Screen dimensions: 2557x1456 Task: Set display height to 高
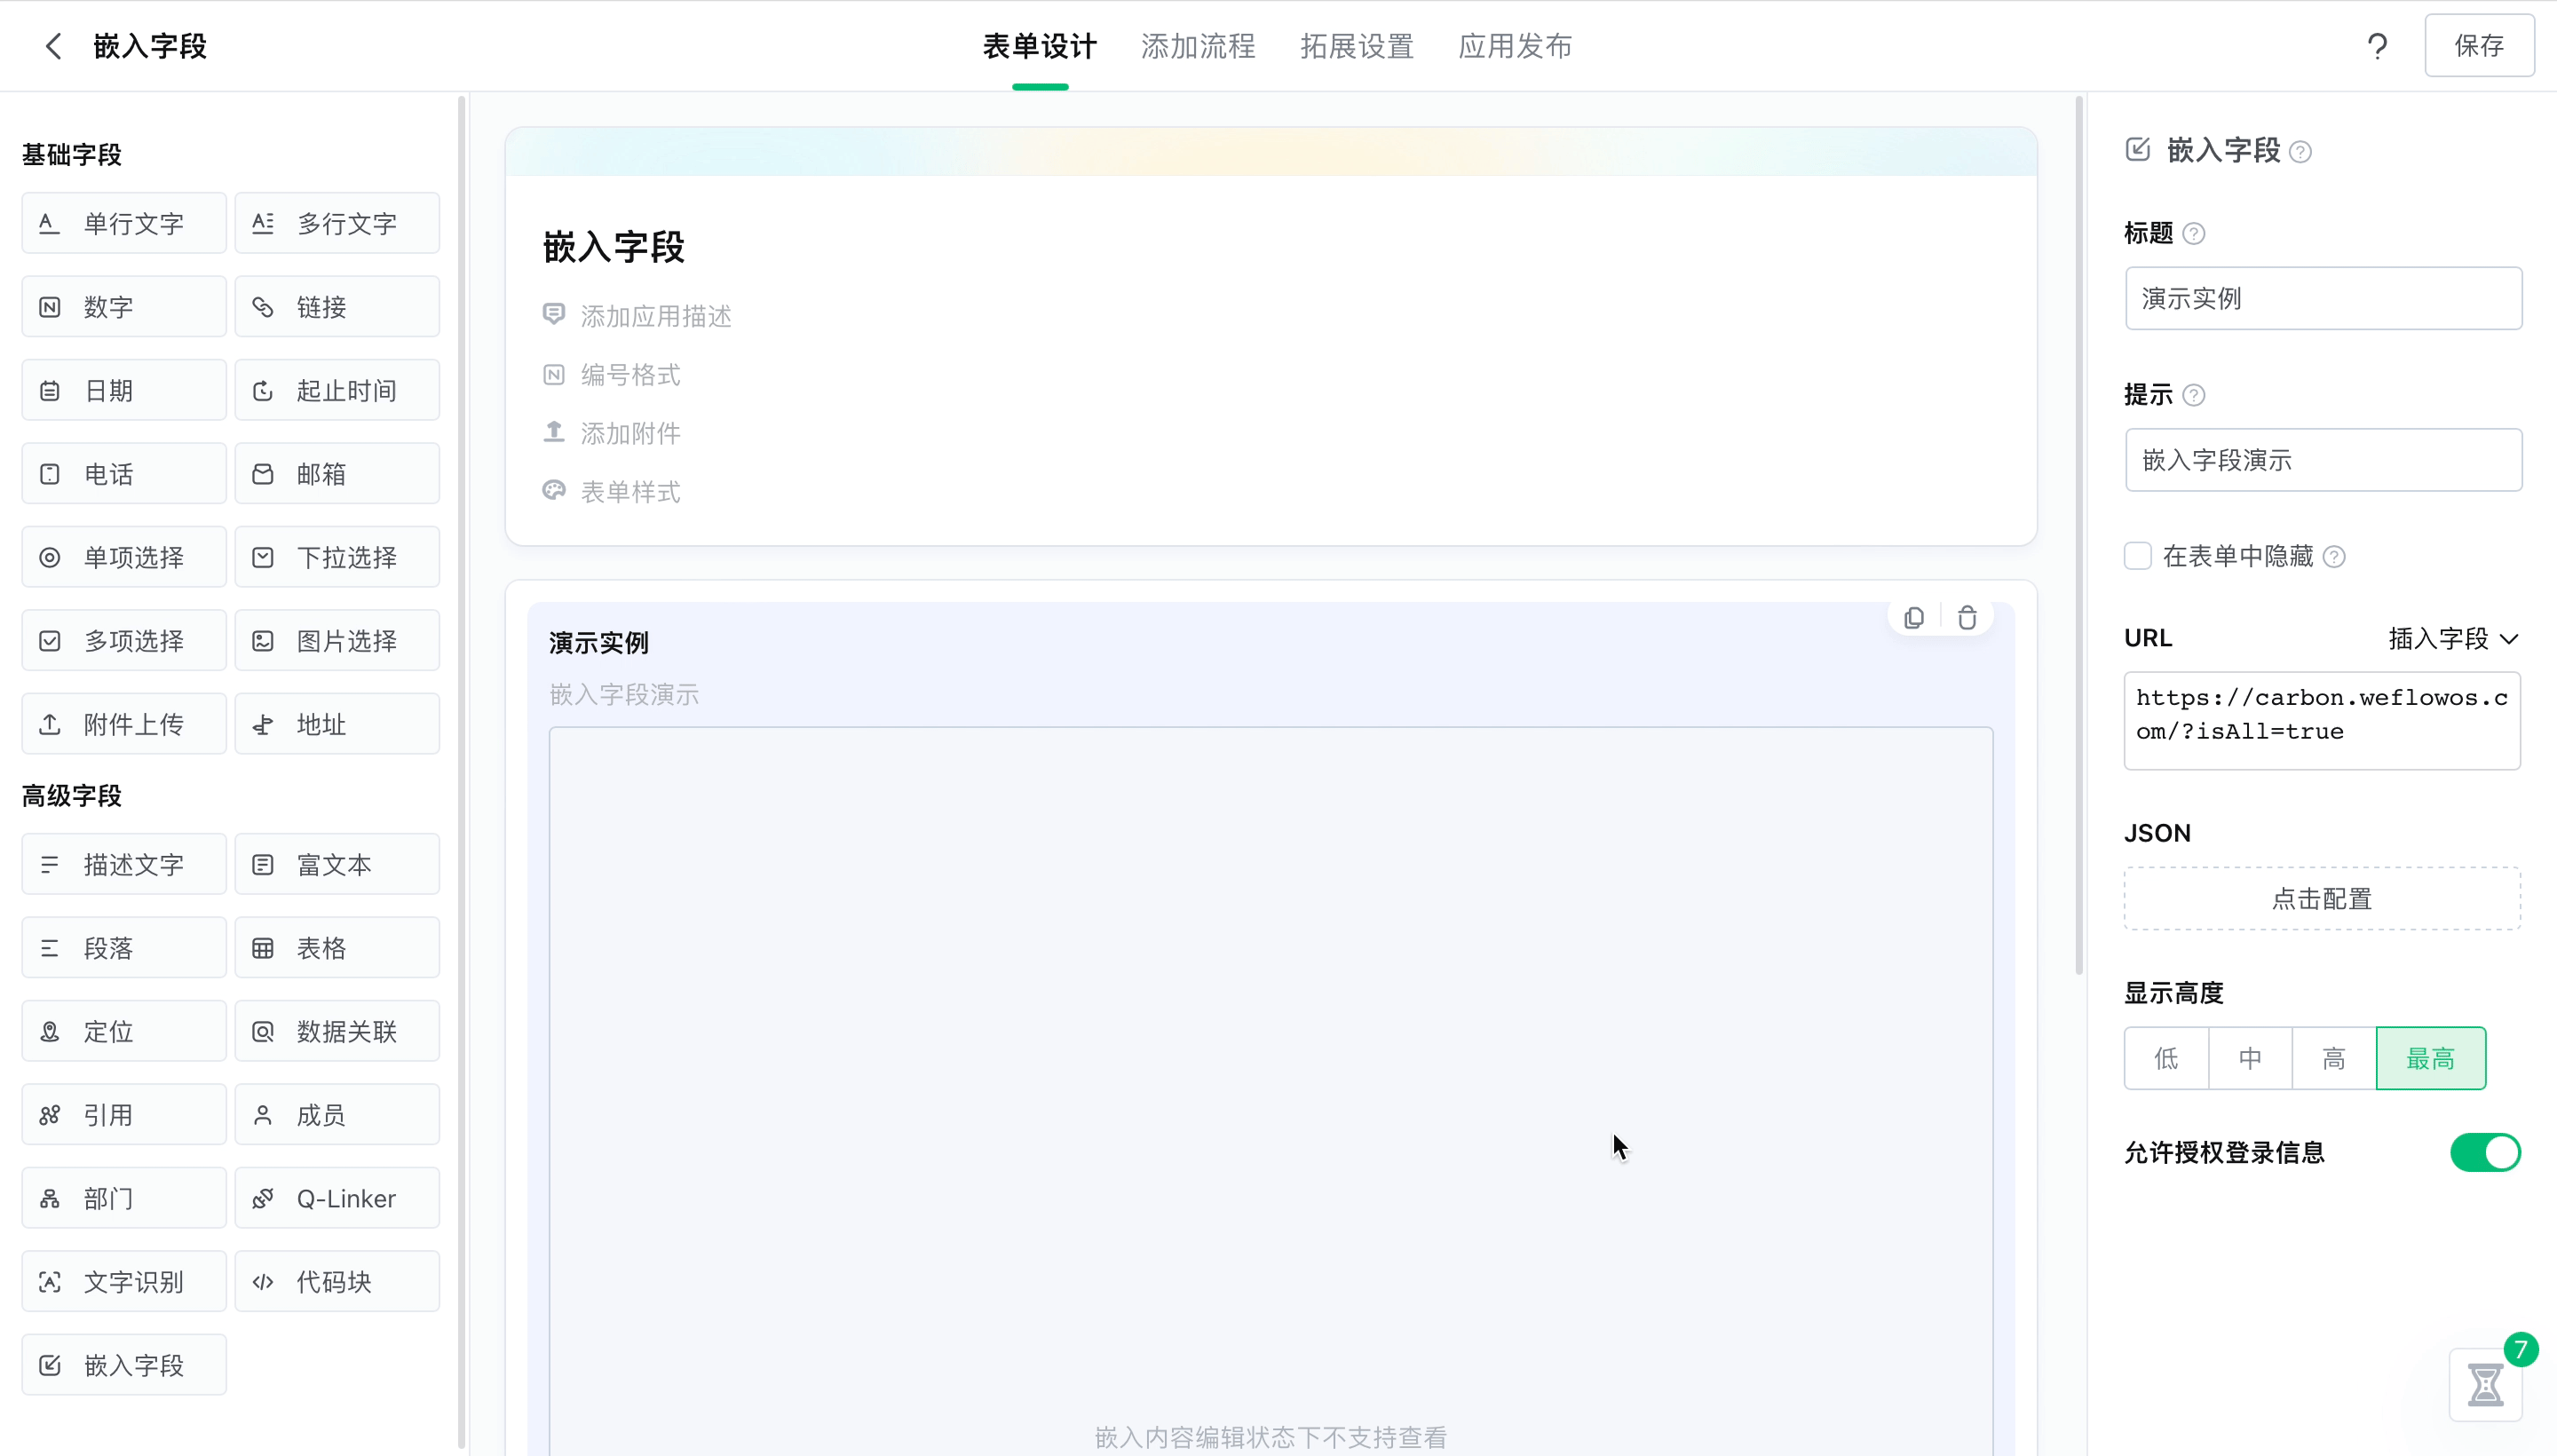(x=2334, y=1058)
